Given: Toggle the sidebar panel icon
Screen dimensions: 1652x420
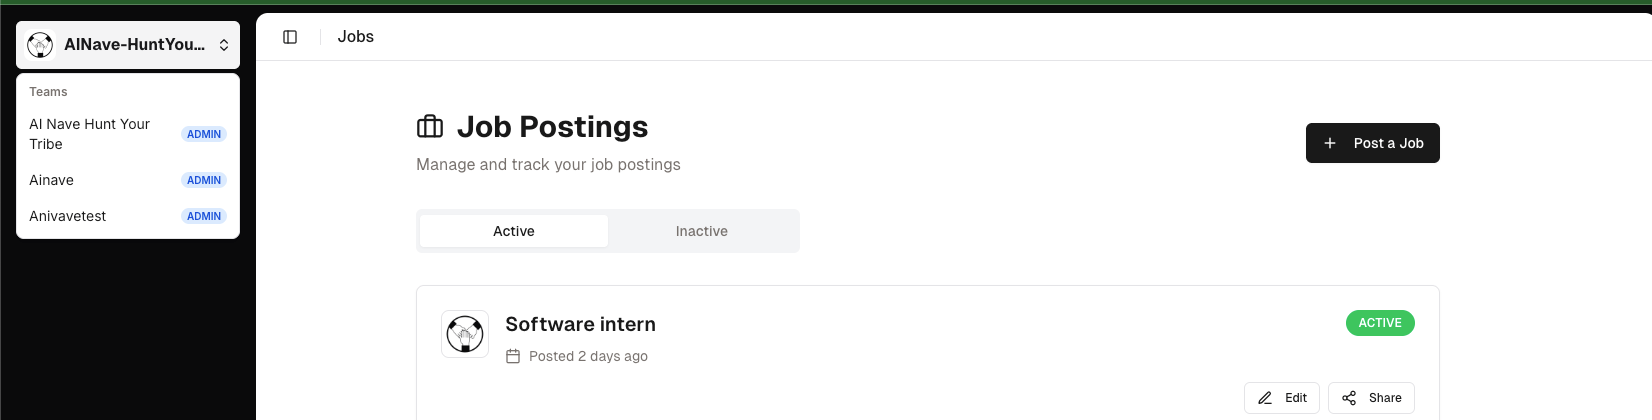Looking at the screenshot, I should click(x=290, y=37).
